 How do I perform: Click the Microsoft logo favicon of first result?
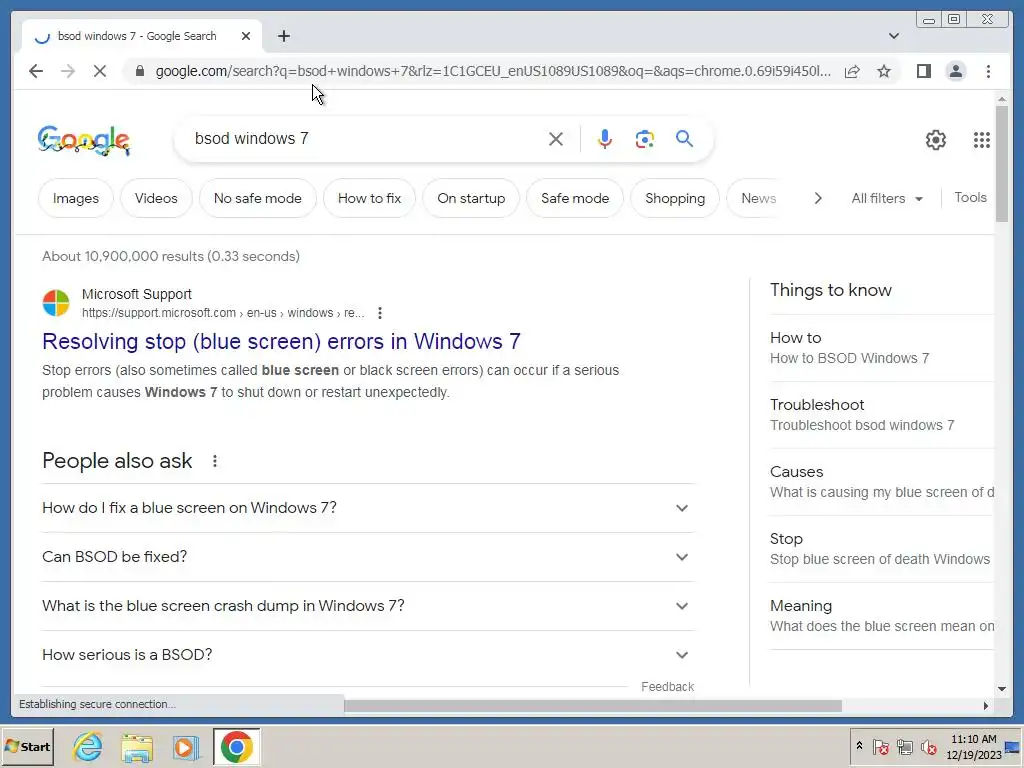coord(56,303)
